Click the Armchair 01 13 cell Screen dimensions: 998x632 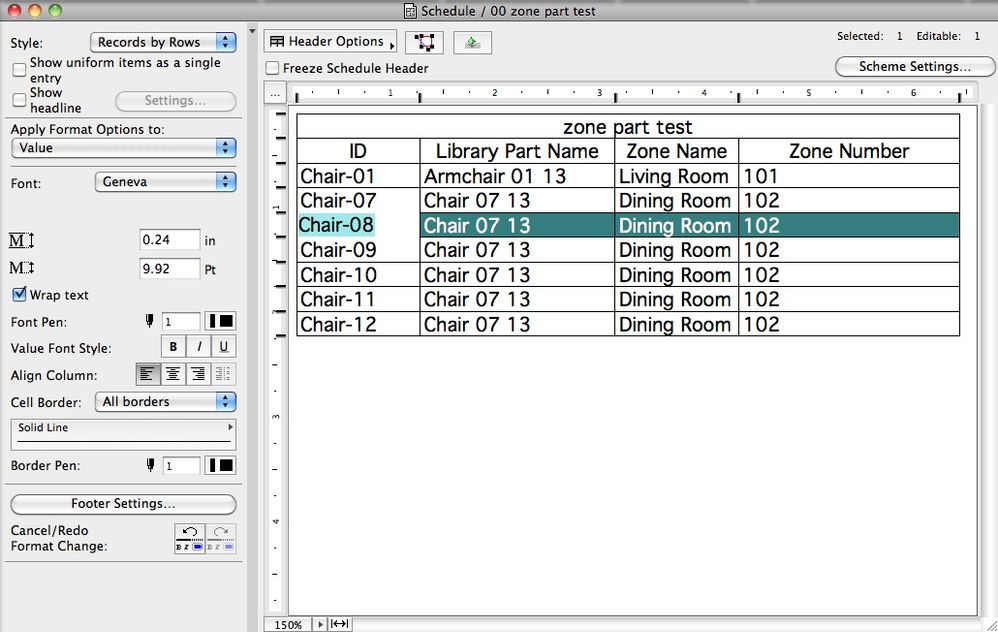point(517,176)
